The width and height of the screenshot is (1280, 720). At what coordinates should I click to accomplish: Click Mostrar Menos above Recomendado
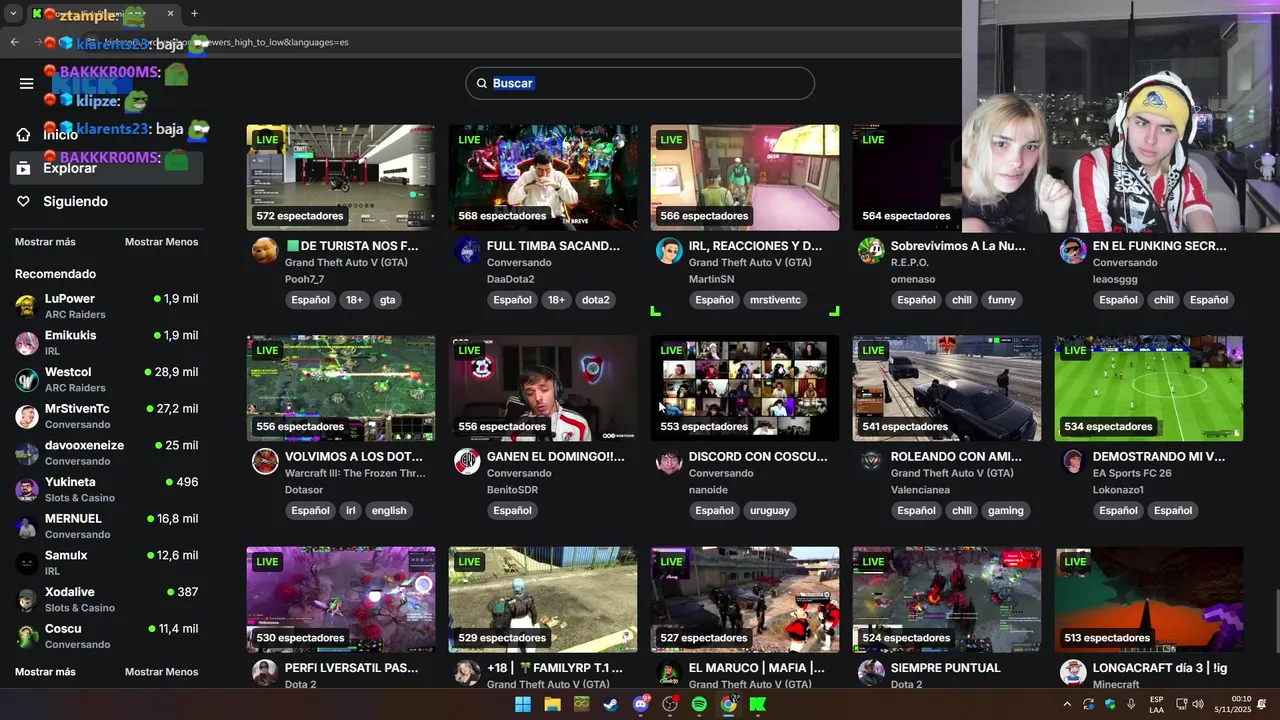point(161,242)
